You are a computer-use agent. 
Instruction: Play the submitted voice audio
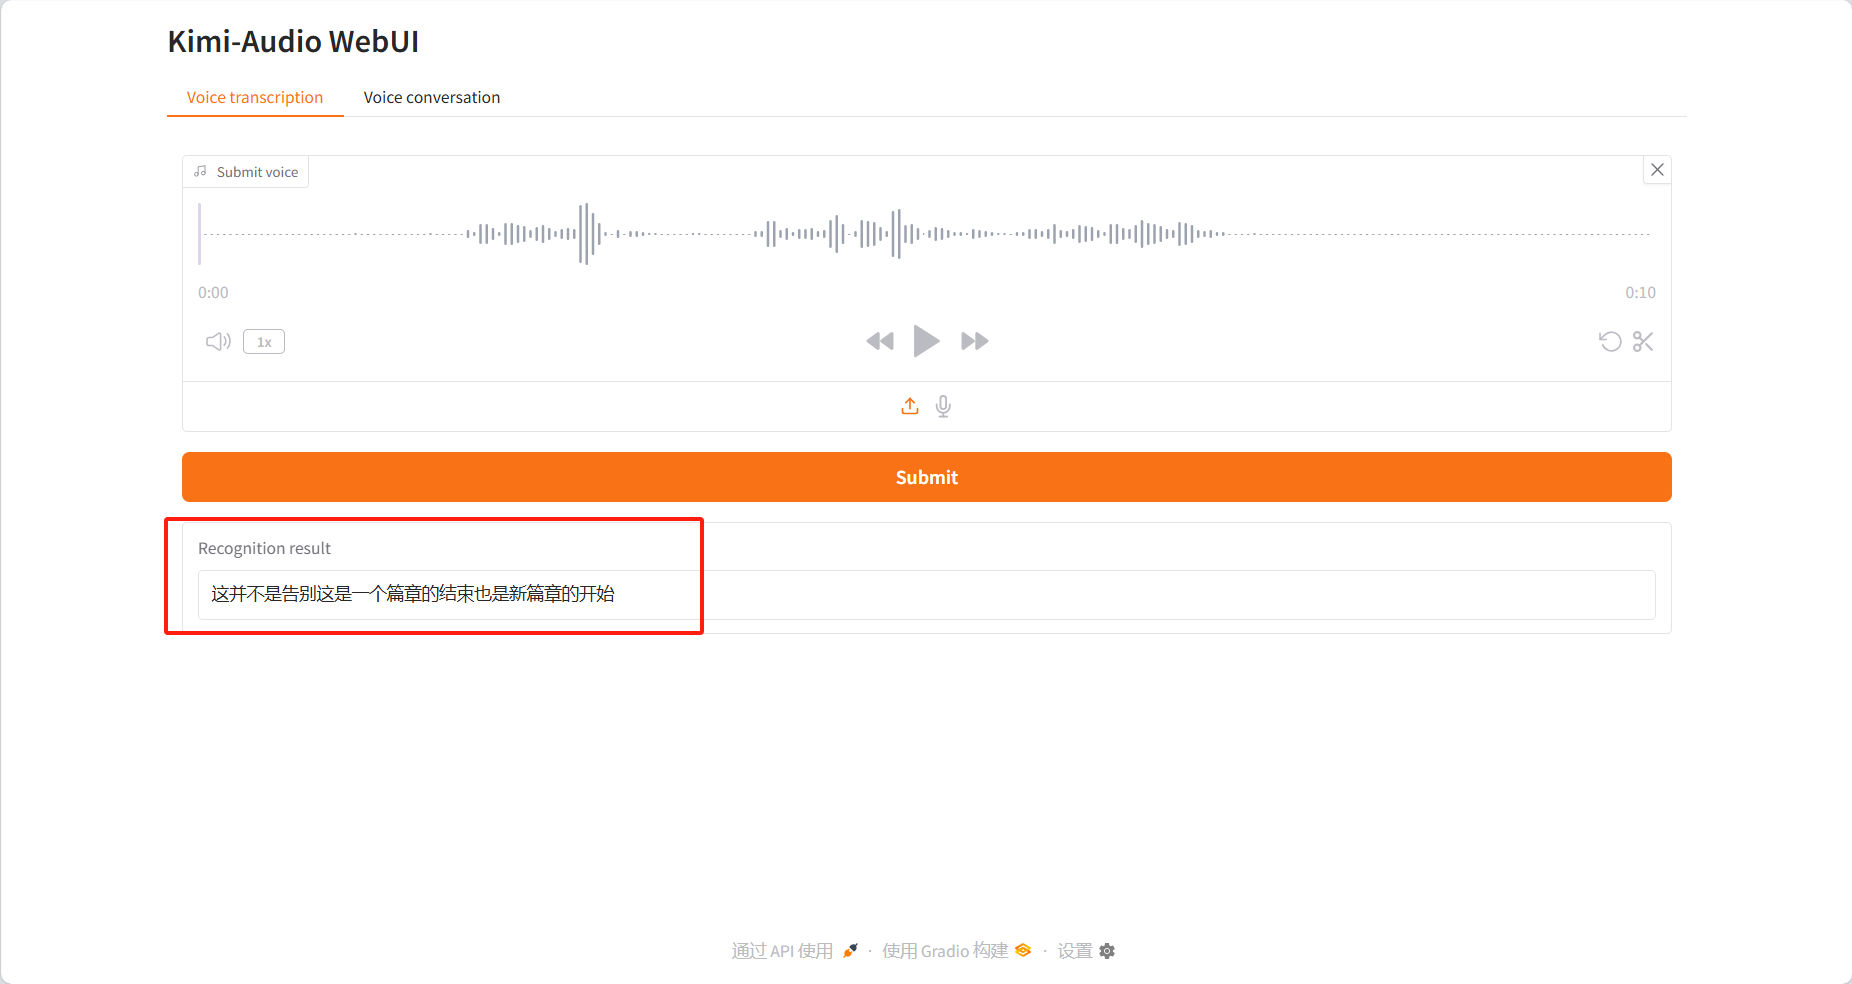(926, 341)
